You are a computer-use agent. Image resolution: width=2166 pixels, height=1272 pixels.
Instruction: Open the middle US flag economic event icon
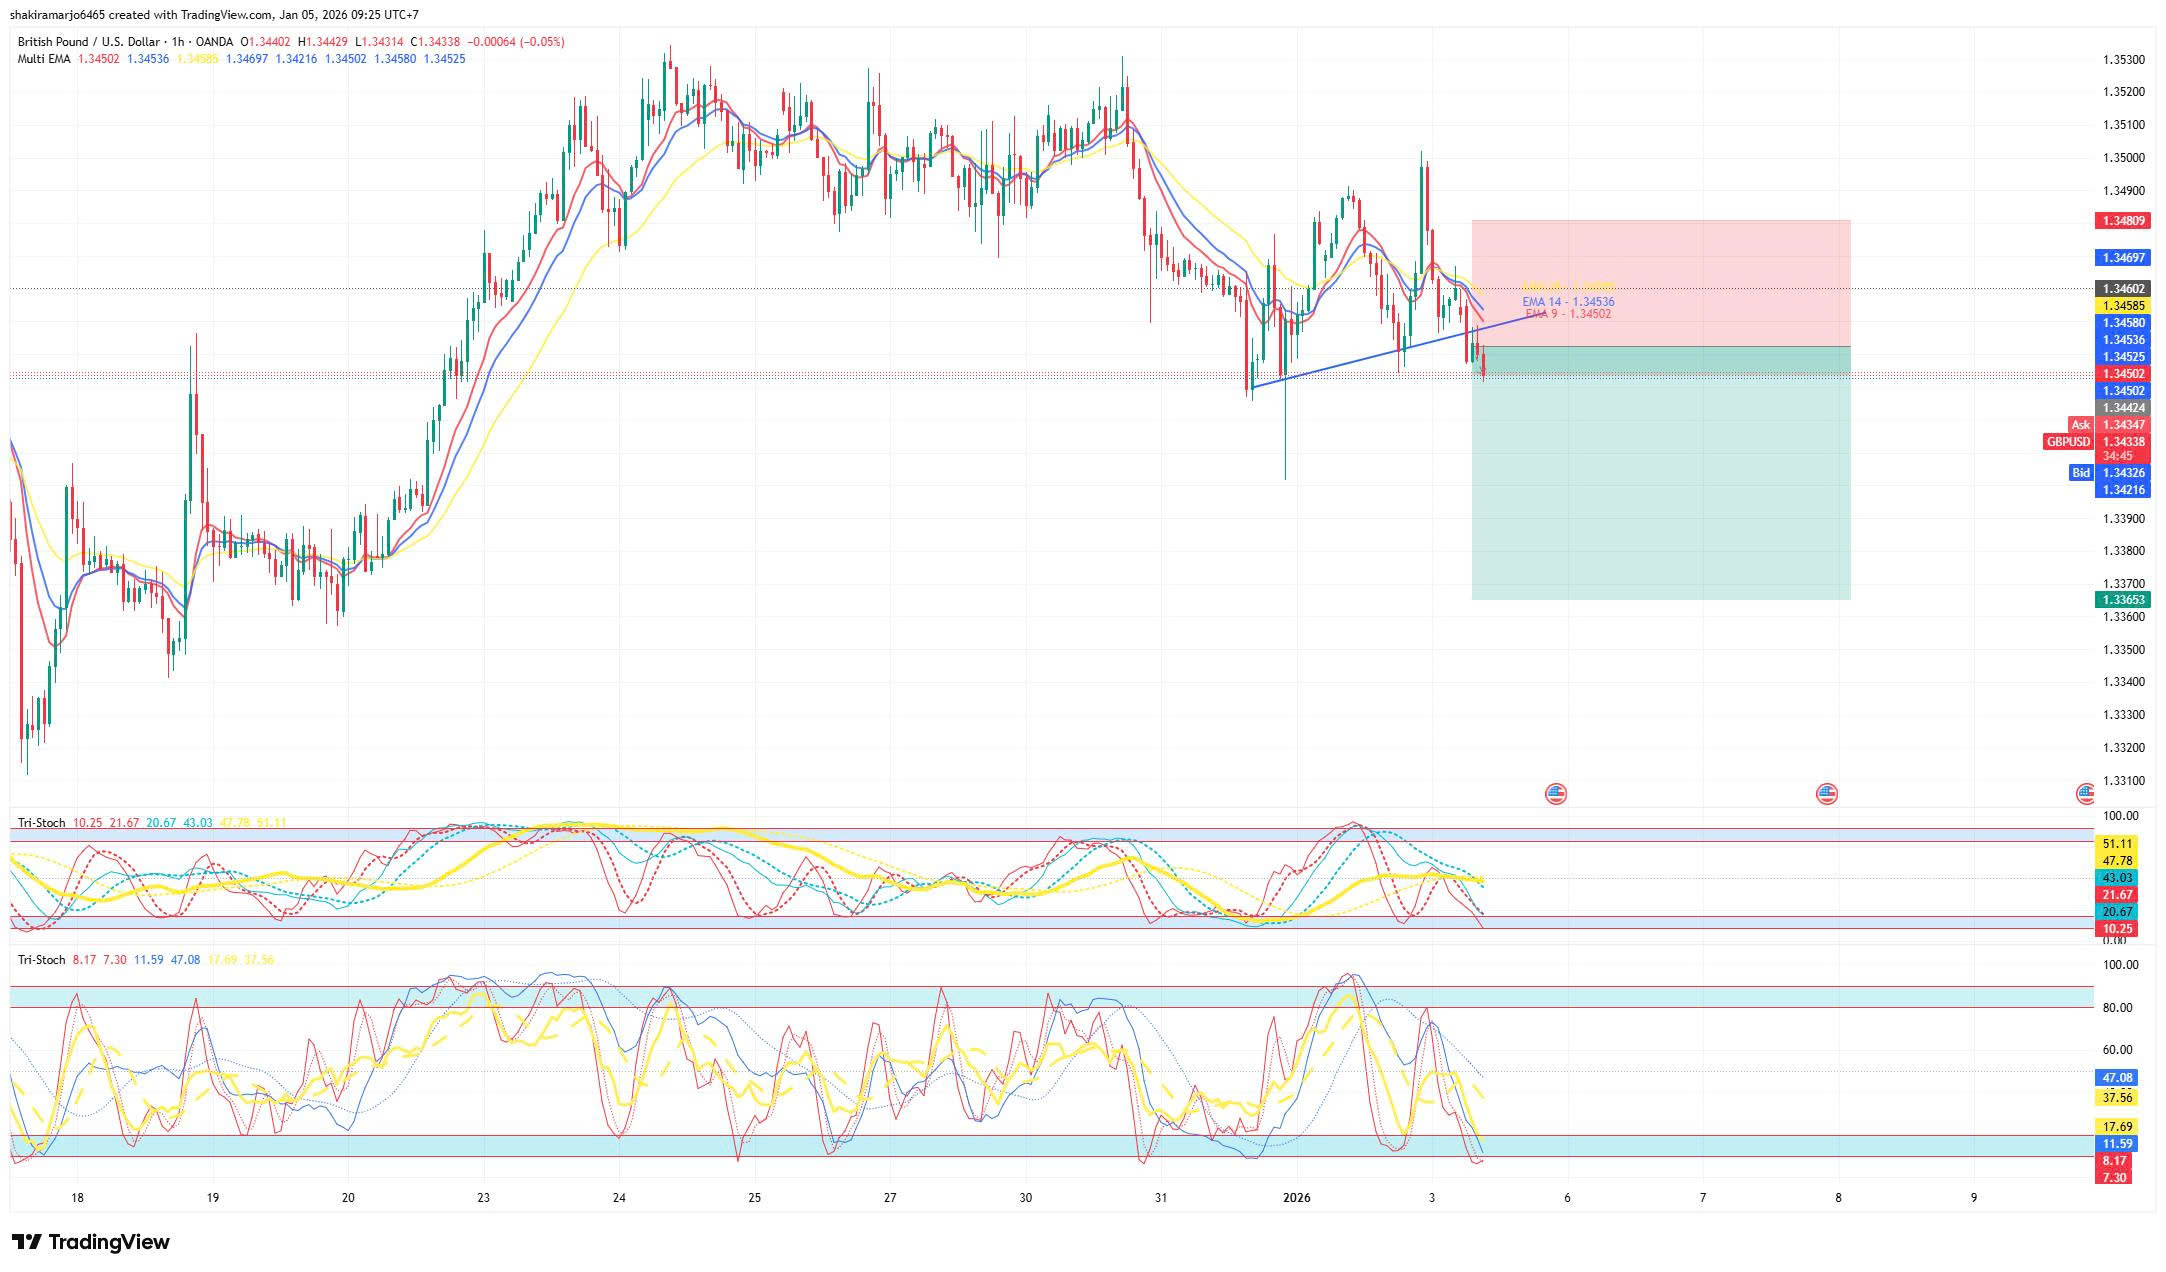pyautogui.click(x=1827, y=794)
